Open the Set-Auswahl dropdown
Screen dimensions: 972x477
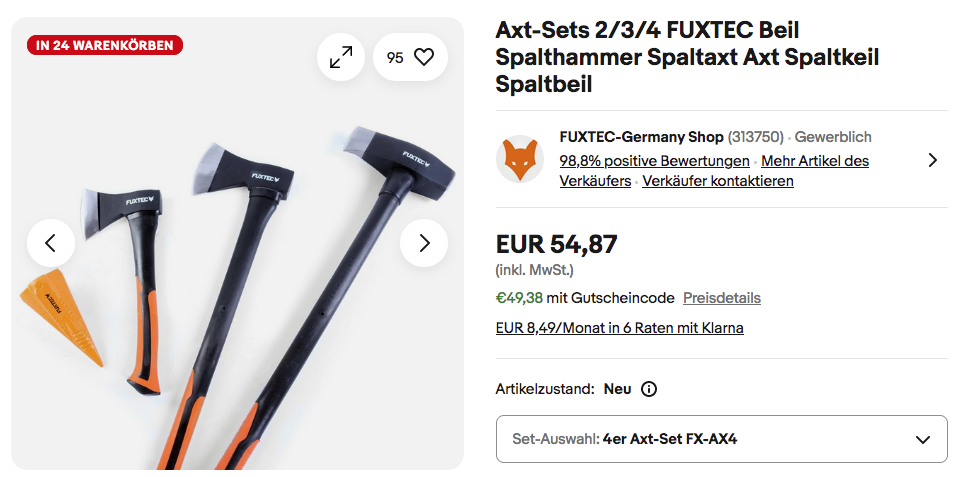tap(721, 439)
